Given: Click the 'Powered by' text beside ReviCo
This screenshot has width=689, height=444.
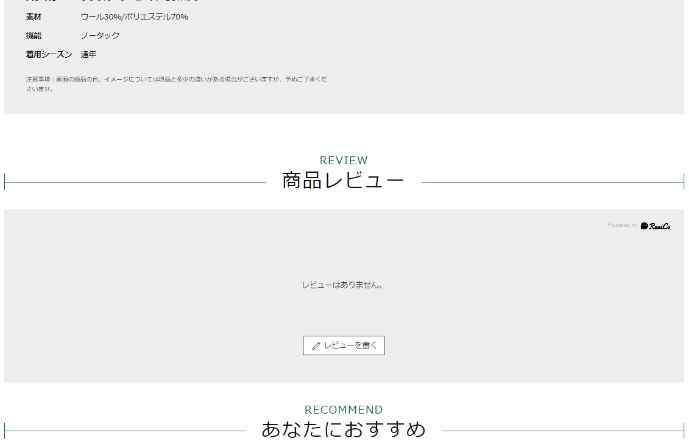Looking at the screenshot, I should point(621,226).
